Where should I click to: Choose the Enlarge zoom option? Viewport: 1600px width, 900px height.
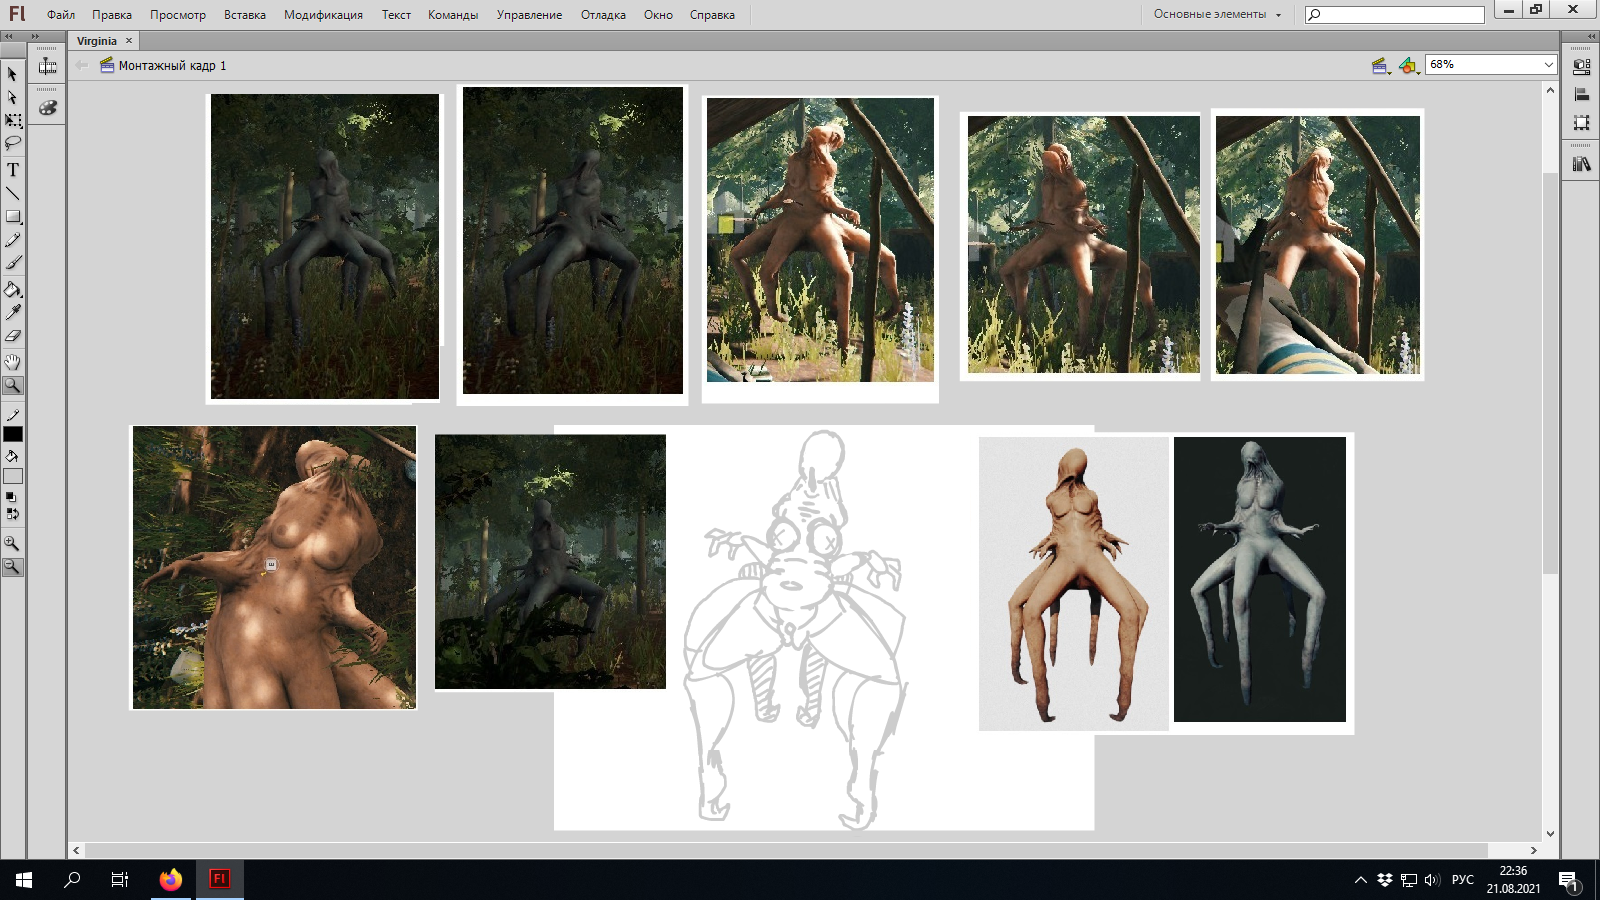(12, 543)
